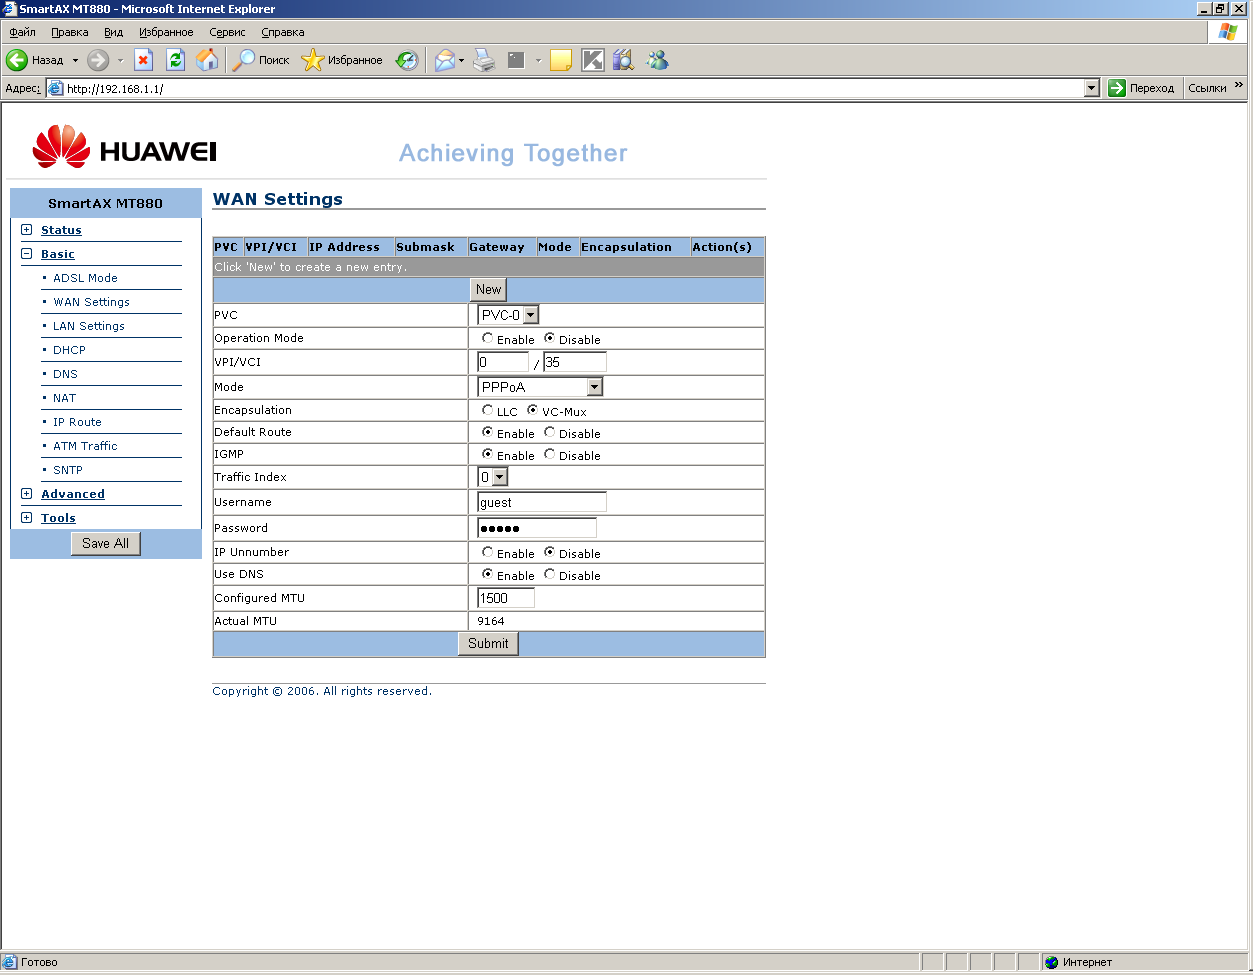The image size is (1253, 975).
Task: Set IP Unnumber to Enable
Action: (x=487, y=553)
